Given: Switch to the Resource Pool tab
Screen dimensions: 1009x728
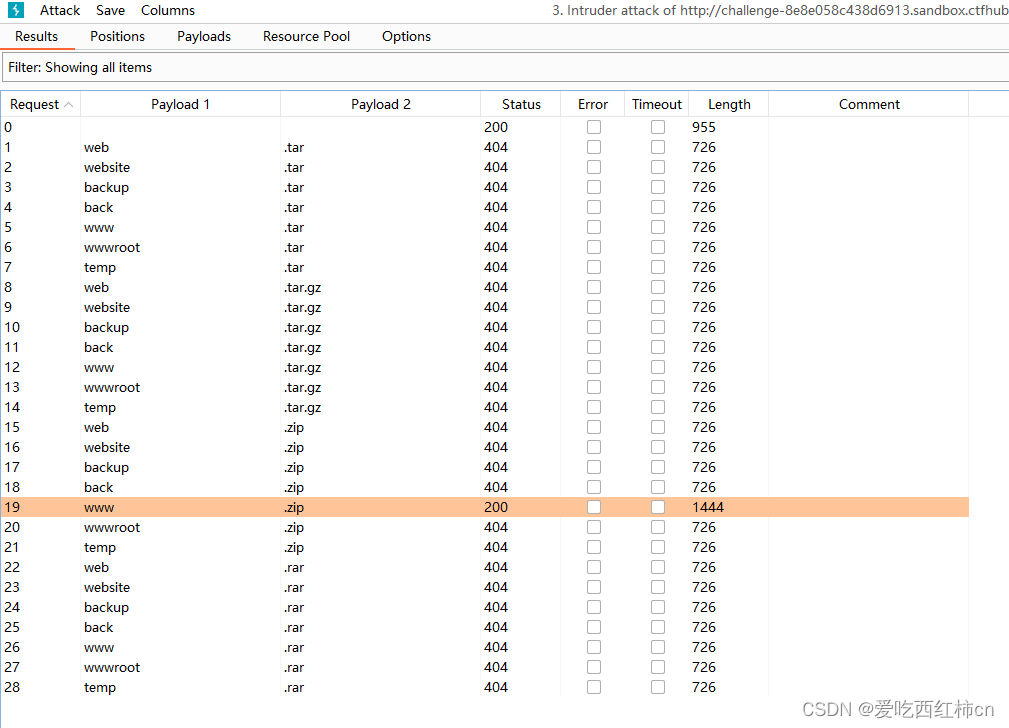Looking at the screenshot, I should coord(306,37).
